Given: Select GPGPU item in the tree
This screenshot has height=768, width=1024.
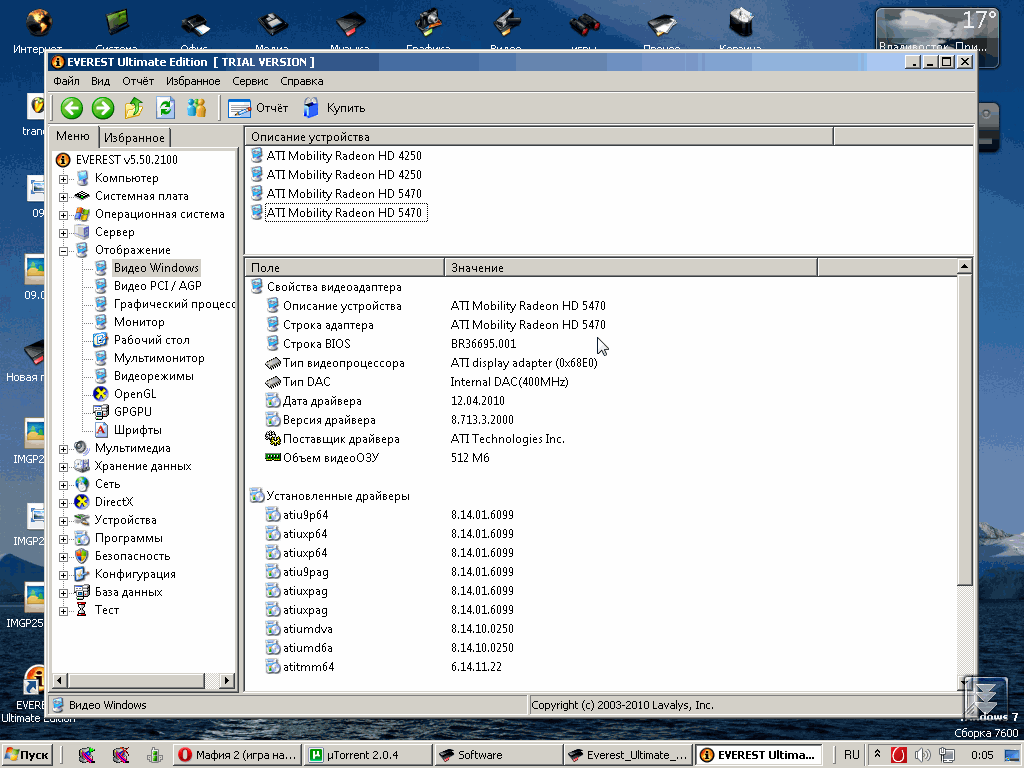Looking at the screenshot, I should (135, 412).
